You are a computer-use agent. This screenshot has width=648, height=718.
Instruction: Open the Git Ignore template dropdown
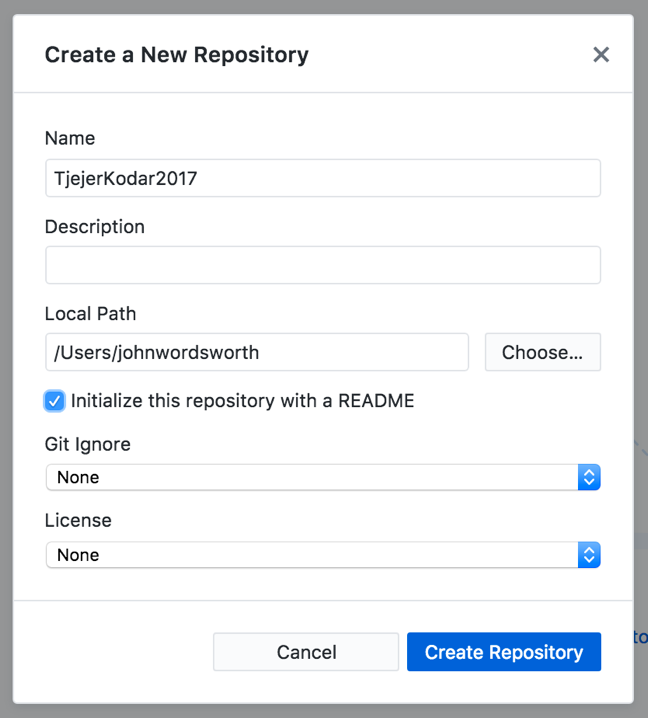(312, 477)
